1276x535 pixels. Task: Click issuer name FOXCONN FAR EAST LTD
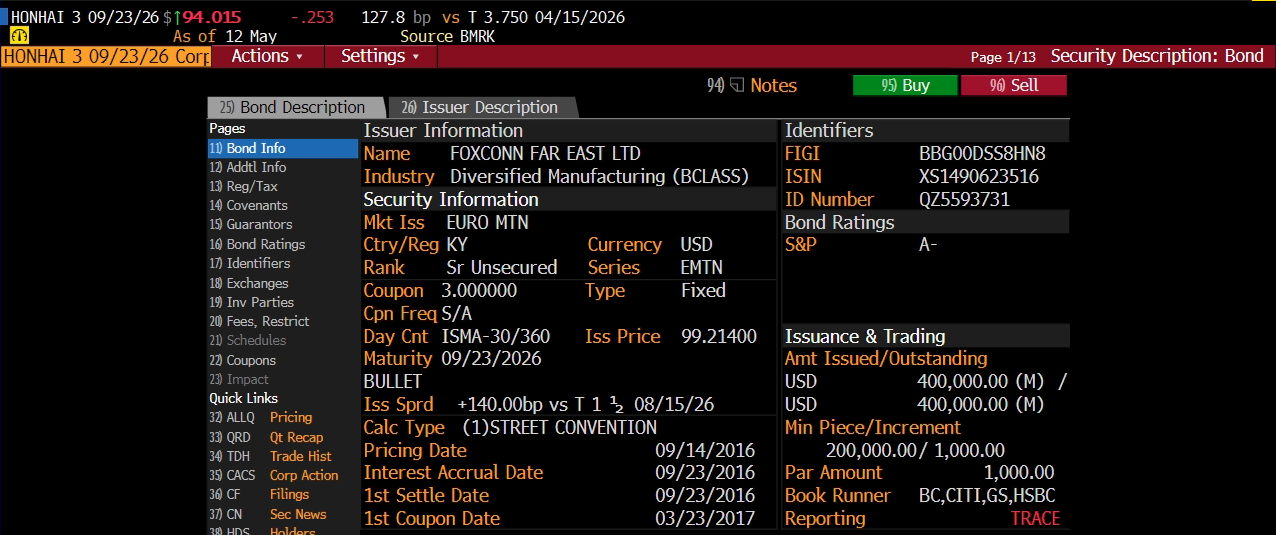[x=545, y=154]
